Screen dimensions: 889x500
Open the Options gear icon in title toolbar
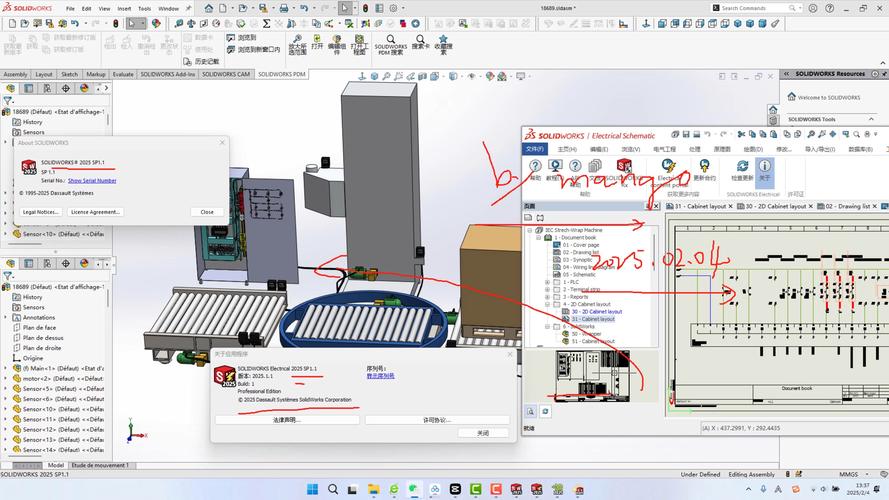click(x=393, y=9)
